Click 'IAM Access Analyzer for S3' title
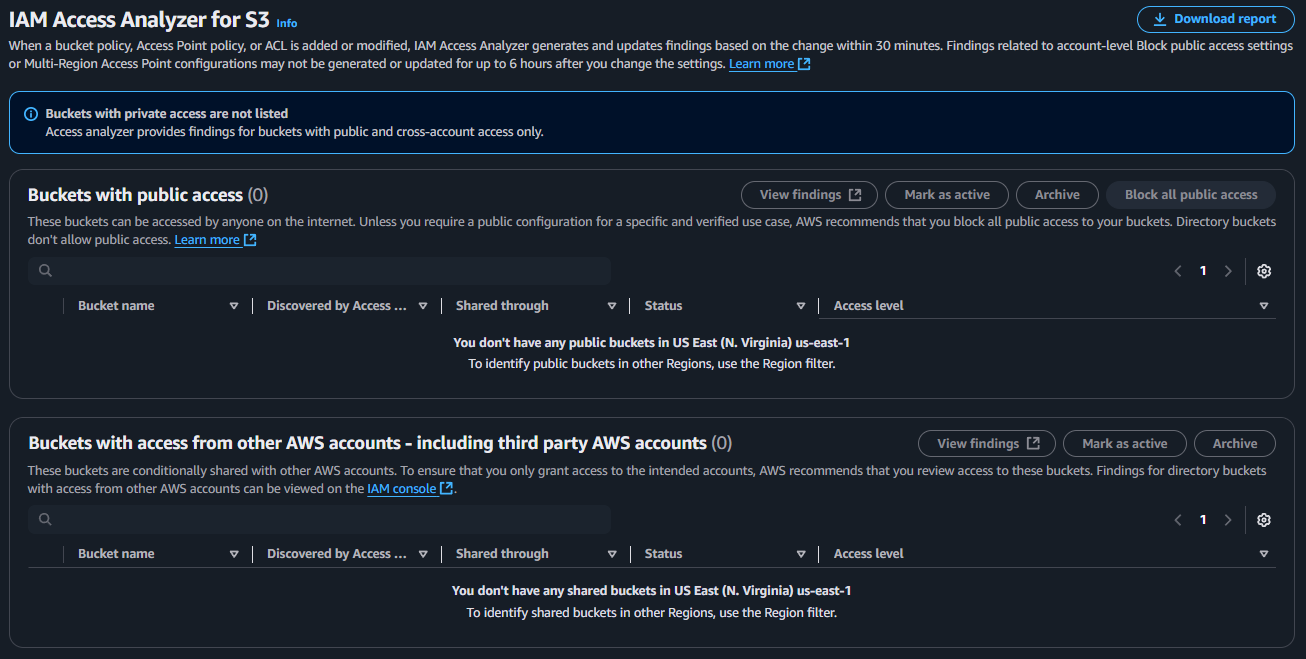 [x=139, y=19]
